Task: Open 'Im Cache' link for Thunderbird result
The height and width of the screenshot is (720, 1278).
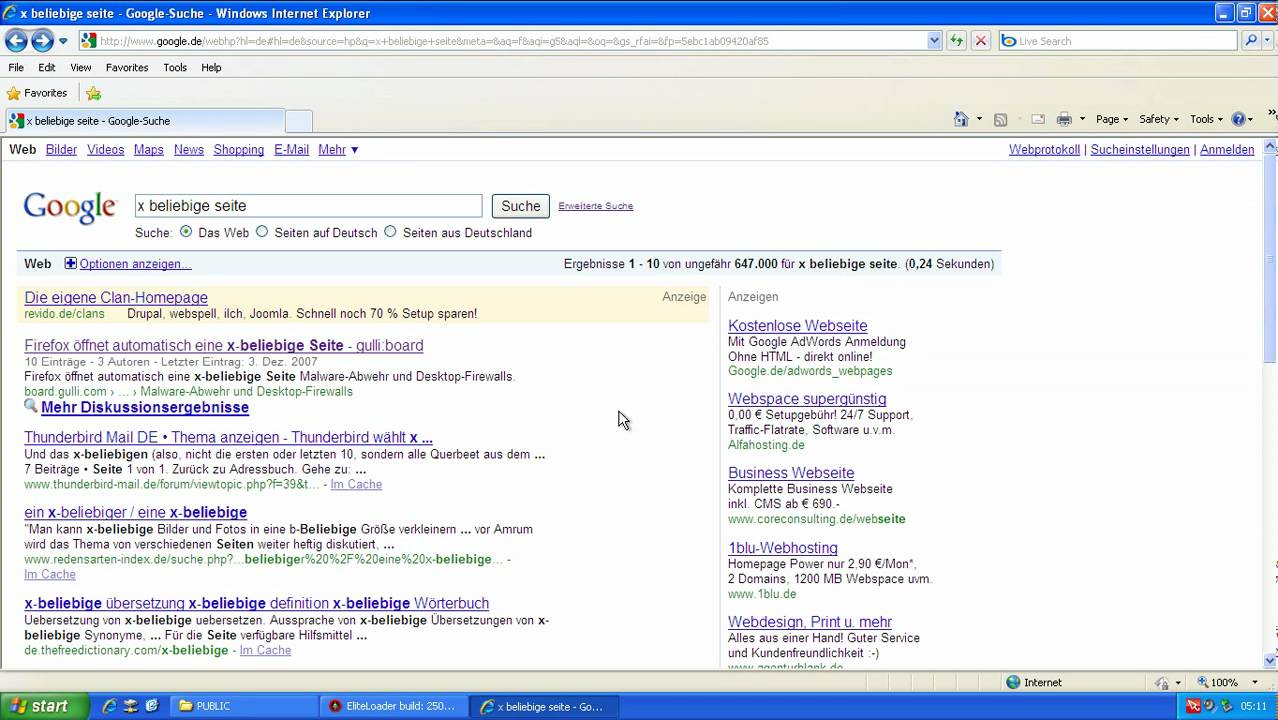Action: pyautogui.click(x=356, y=484)
